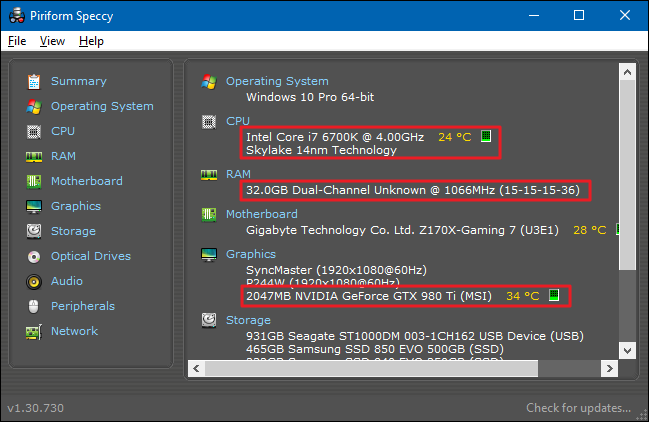Viewport: 649px width, 422px height.
Task: Open the File menu
Action: click(17, 41)
